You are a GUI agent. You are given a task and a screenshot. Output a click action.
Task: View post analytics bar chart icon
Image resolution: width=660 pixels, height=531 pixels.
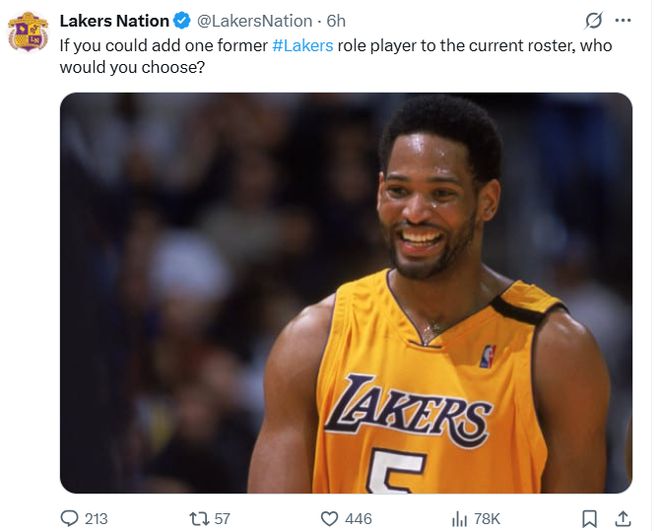pos(459,518)
